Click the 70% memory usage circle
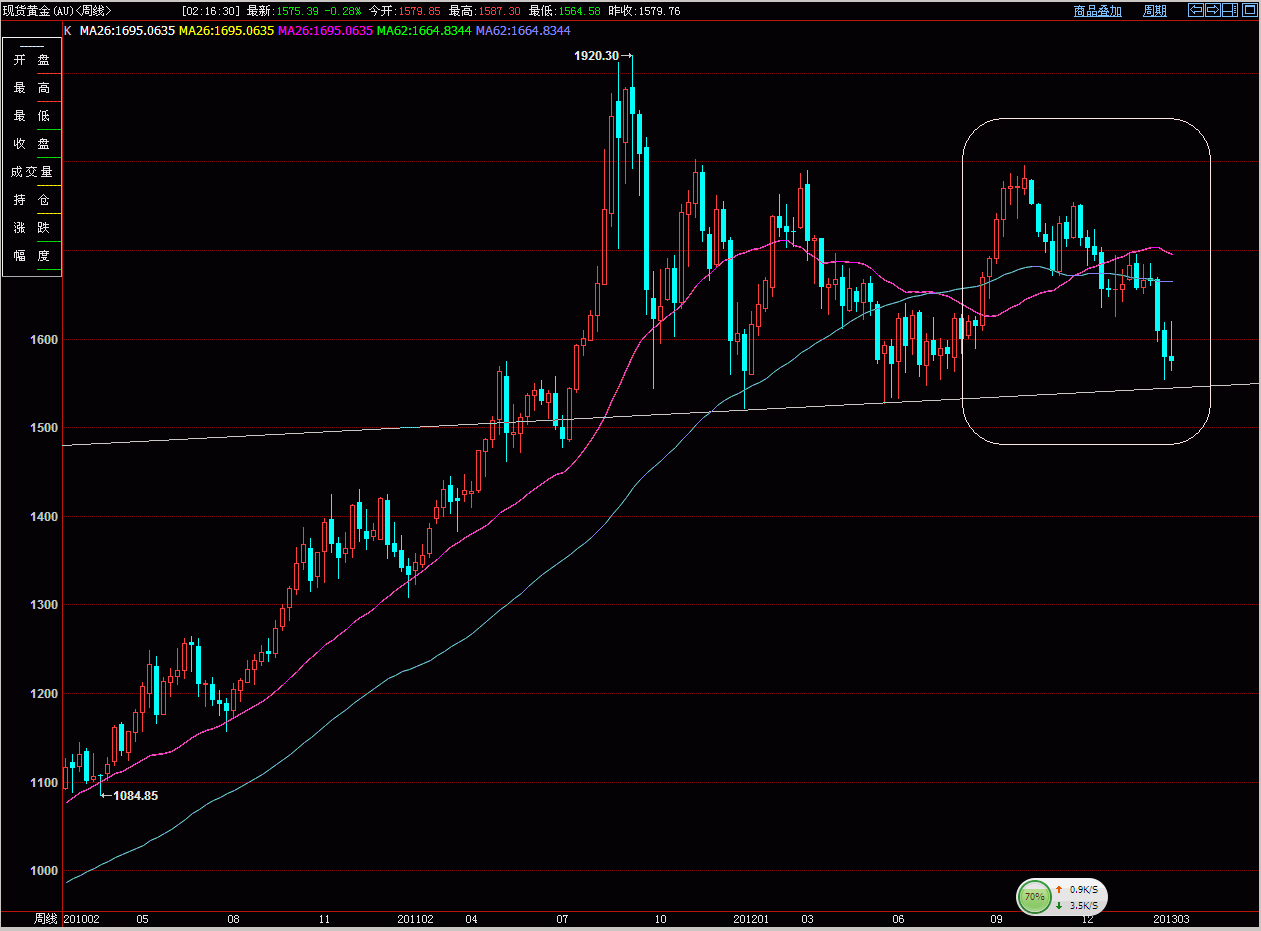Viewport: 1261px width, 931px height. pyautogui.click(x=1034, y=897)
